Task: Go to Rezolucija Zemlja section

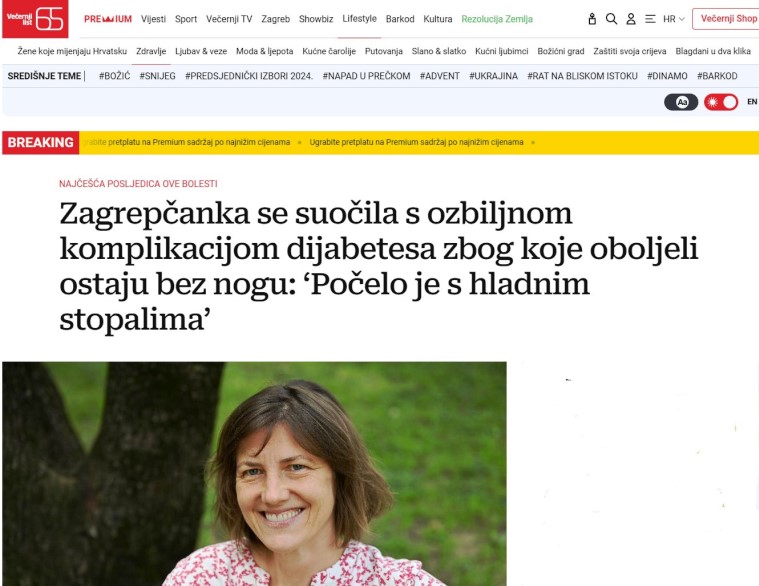Action: click(497, 19)
